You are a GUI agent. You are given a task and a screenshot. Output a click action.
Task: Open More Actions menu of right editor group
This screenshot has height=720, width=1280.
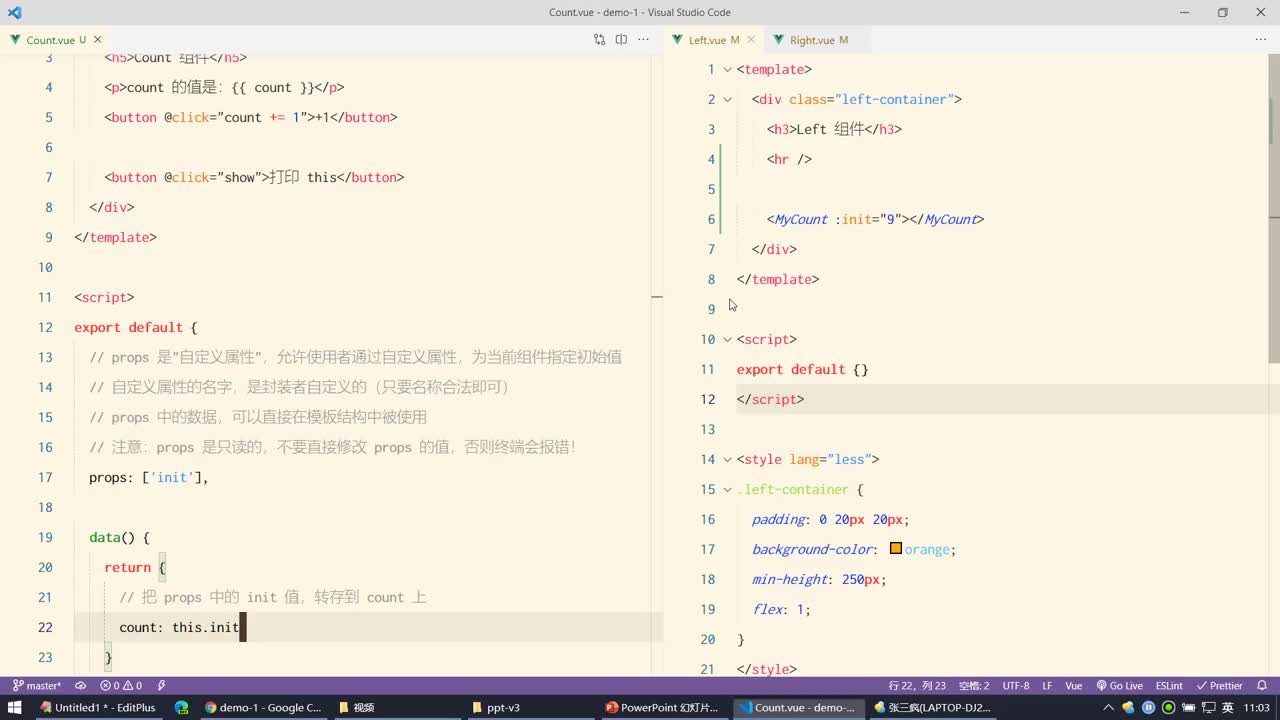pyautogui.click(x=1261, y=40)
